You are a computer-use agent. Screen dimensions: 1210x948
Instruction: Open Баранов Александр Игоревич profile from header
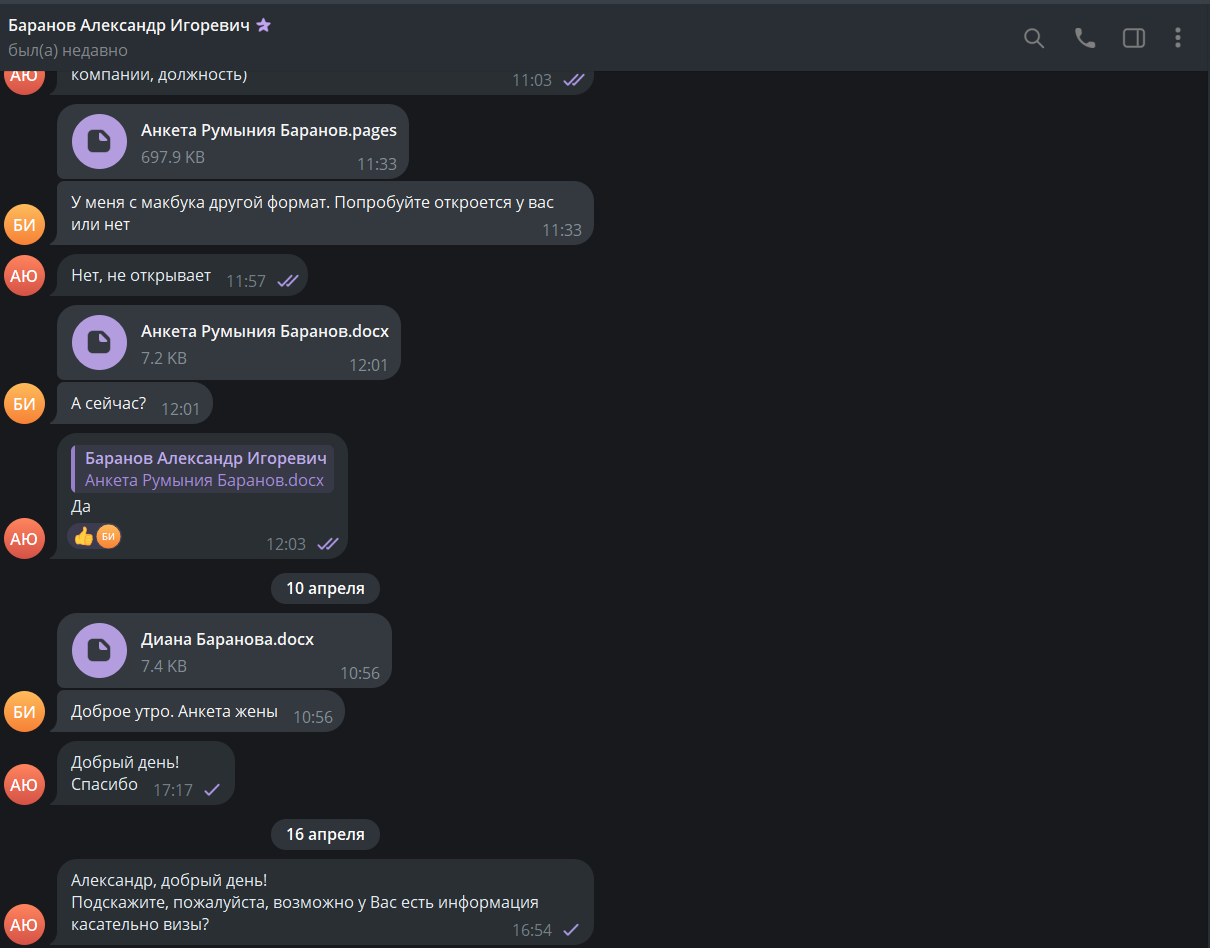[129, 26]
